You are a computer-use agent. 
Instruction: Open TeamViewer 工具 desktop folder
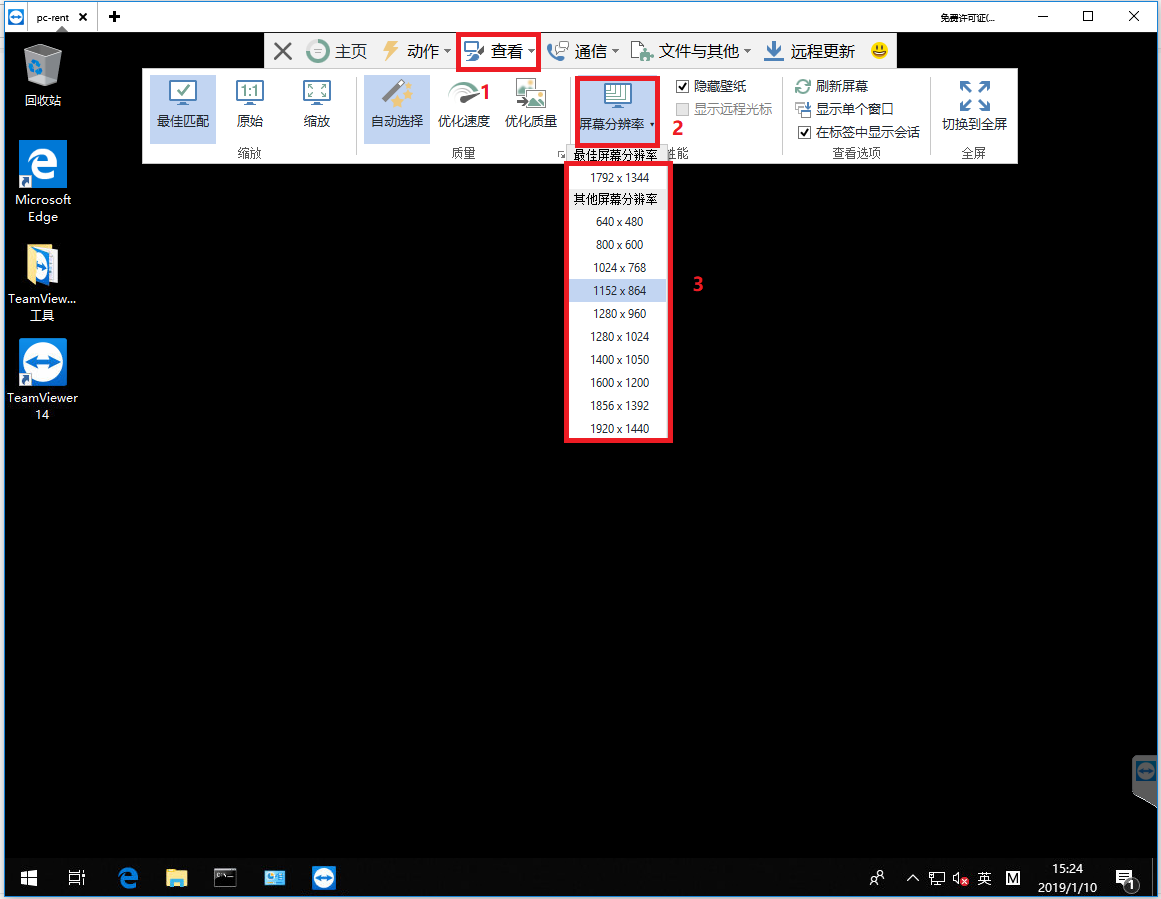pos(42,282)
